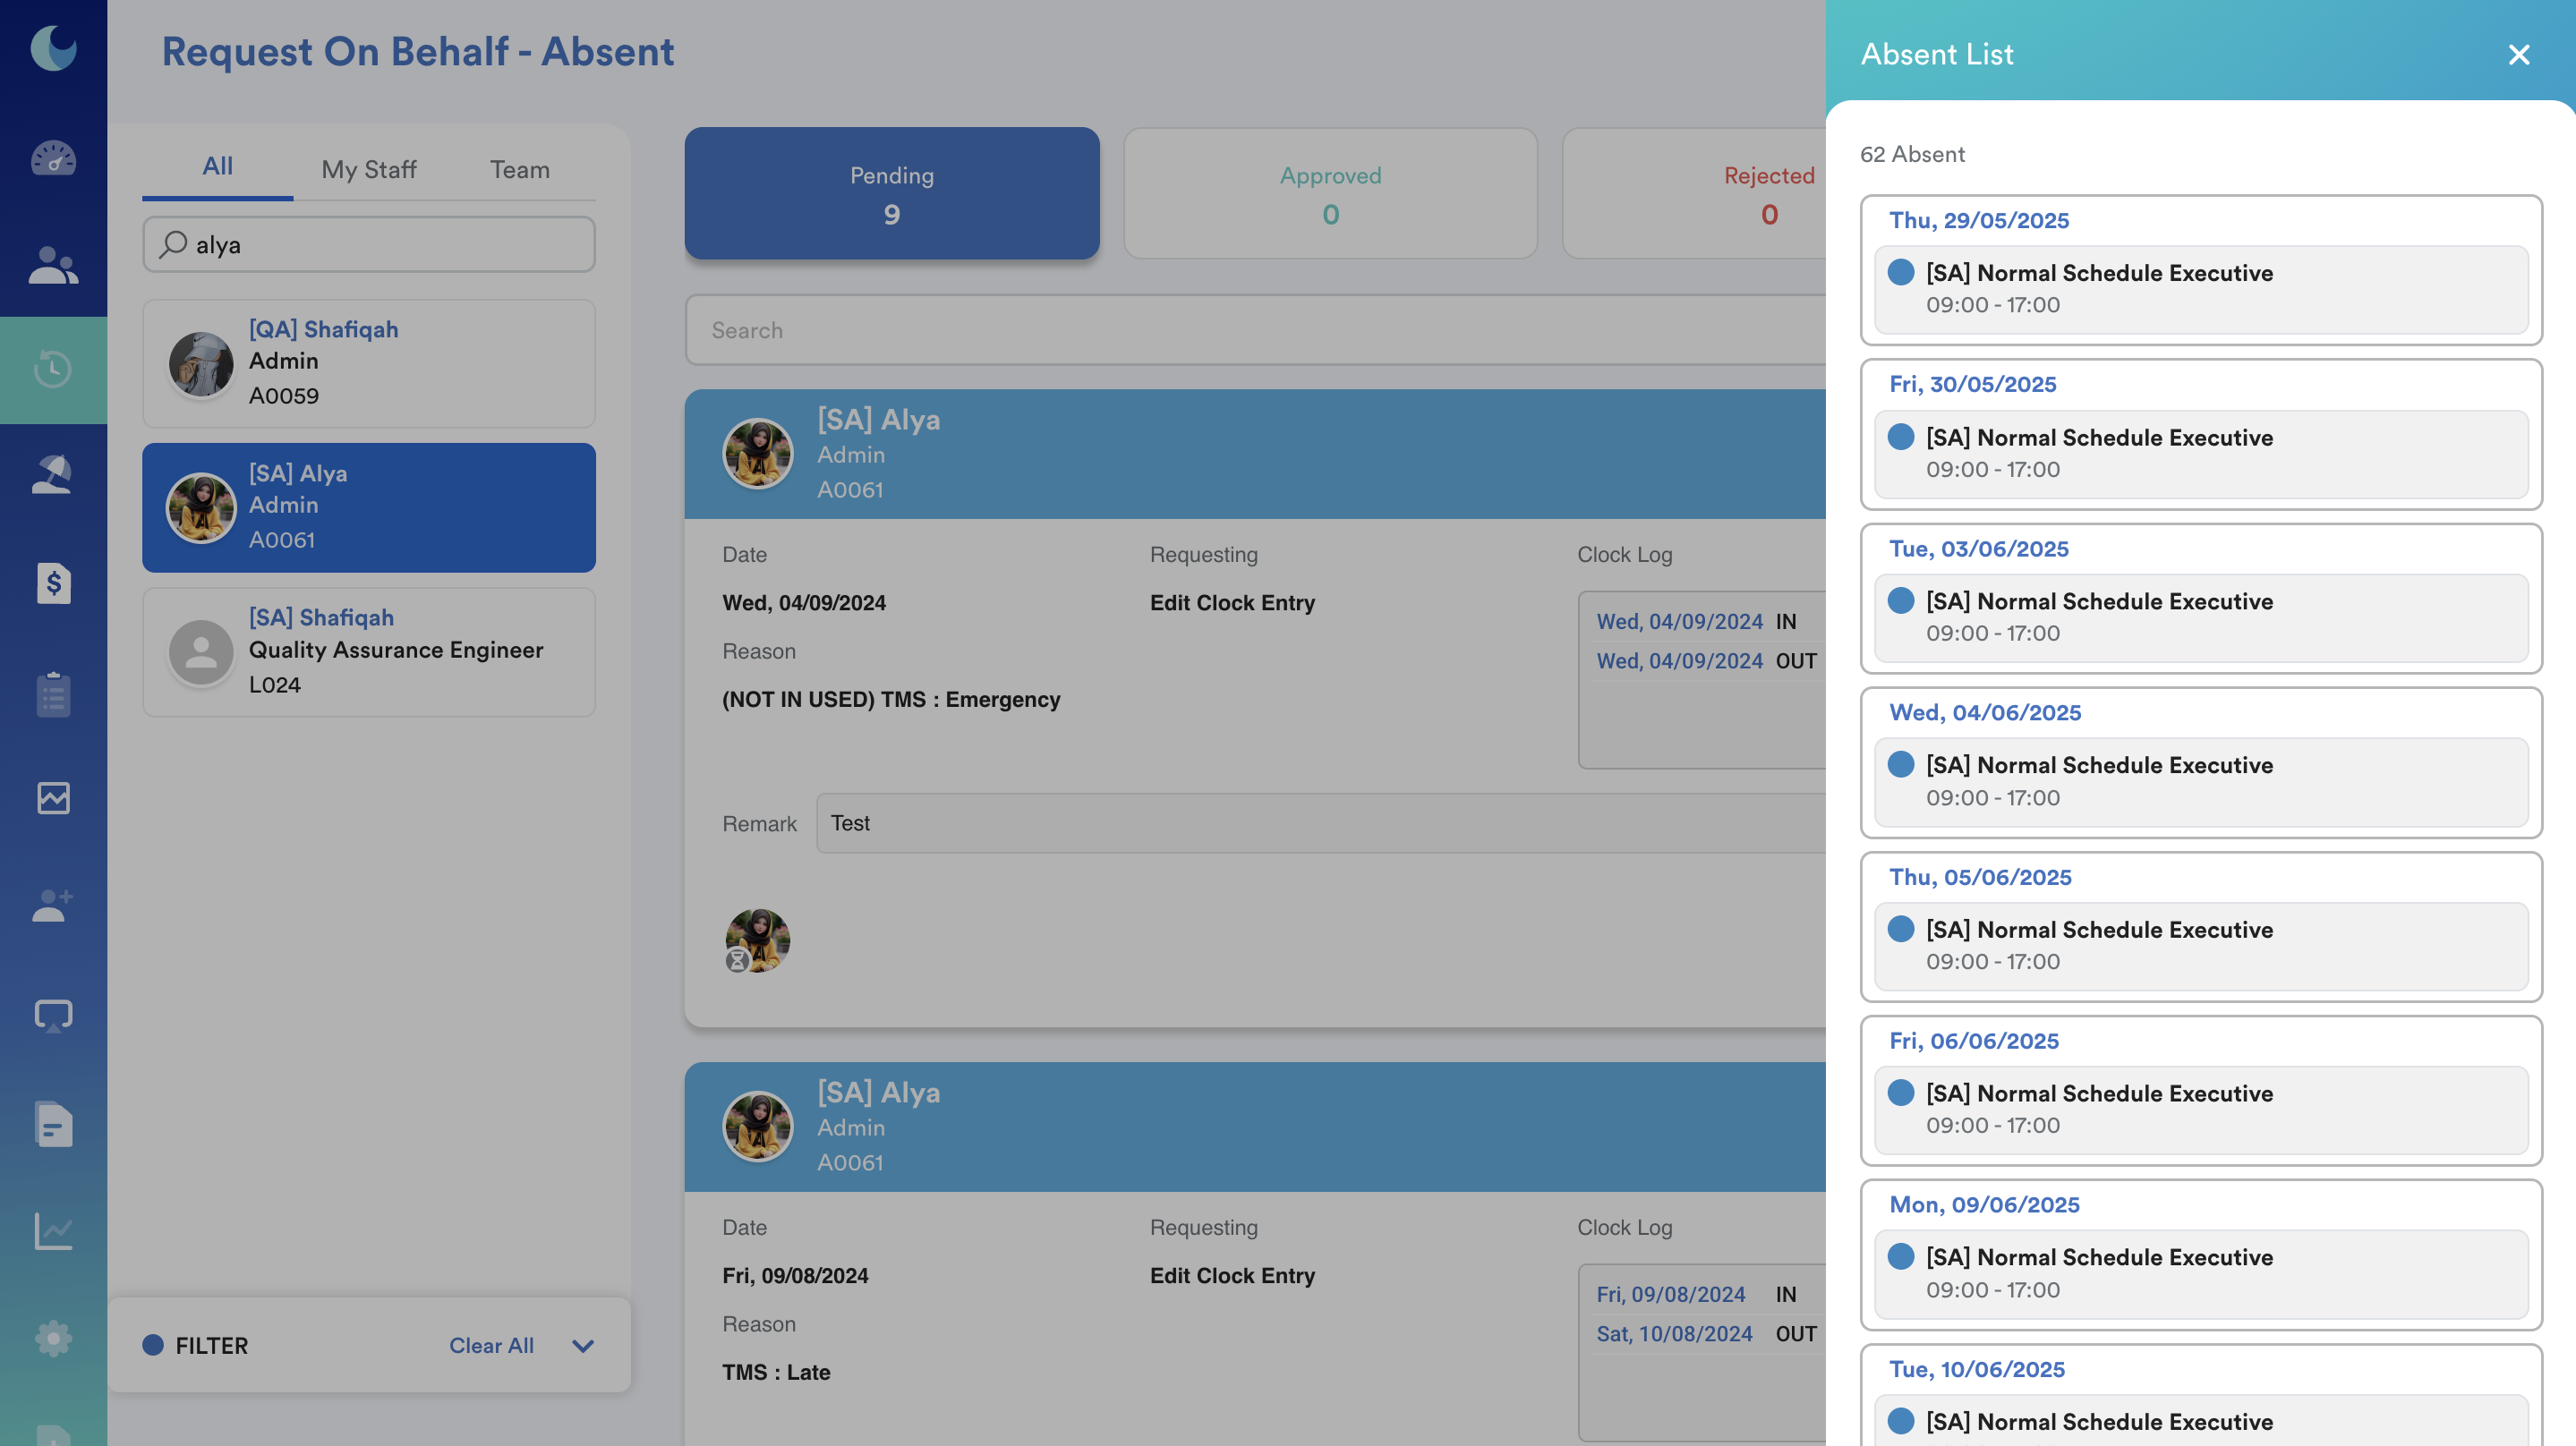This screenshot has width=2576, height=1446.
Task: Open the add-user recruitment sidebar icon
Action: pyautogui.click(x=53, y=906)
